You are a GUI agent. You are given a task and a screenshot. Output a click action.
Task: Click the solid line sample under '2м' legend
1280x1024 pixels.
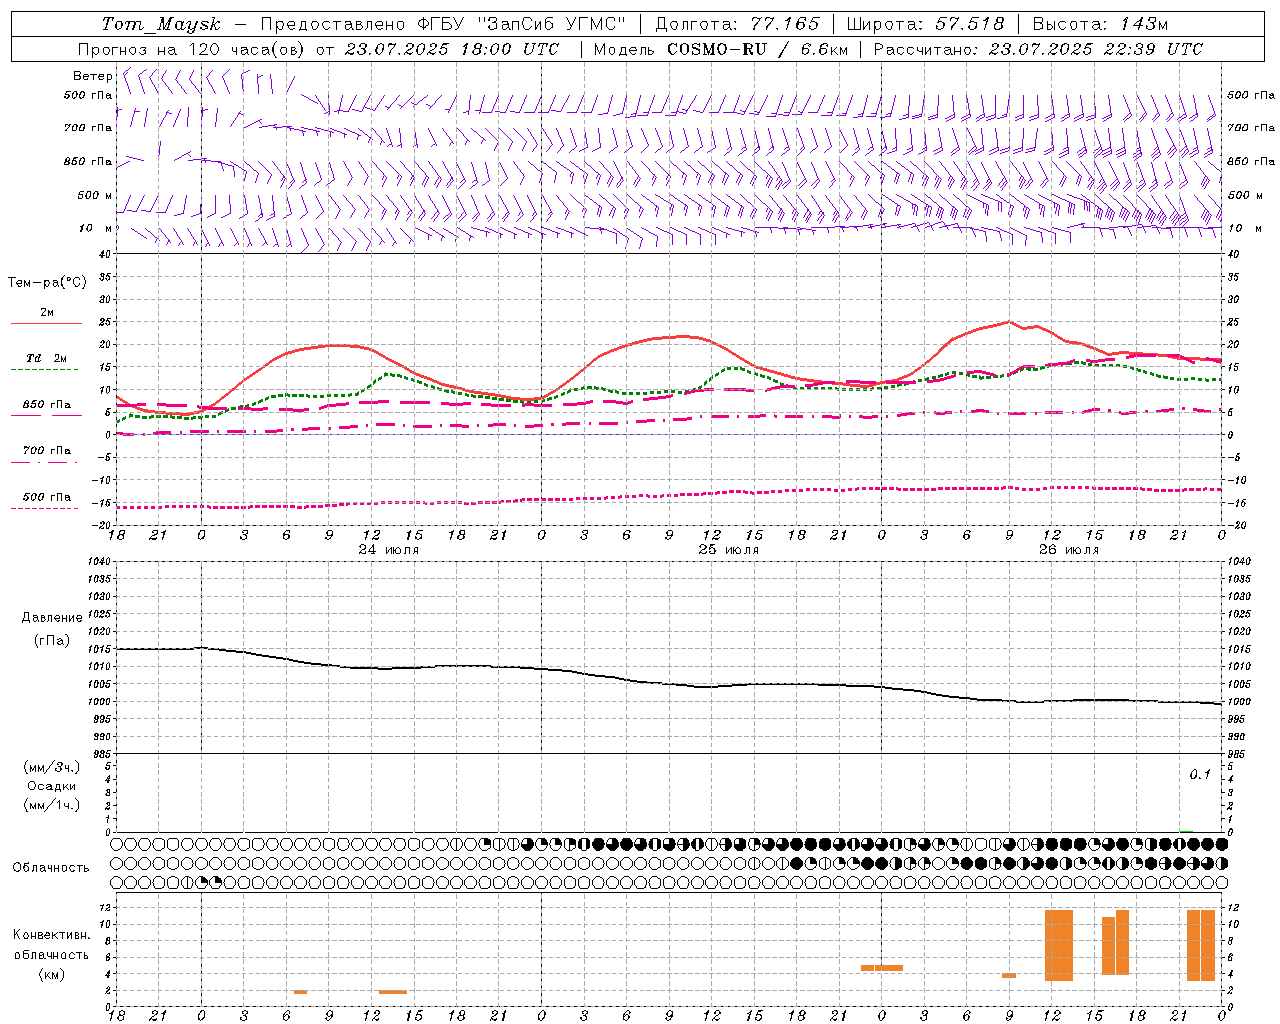[46, 324]
